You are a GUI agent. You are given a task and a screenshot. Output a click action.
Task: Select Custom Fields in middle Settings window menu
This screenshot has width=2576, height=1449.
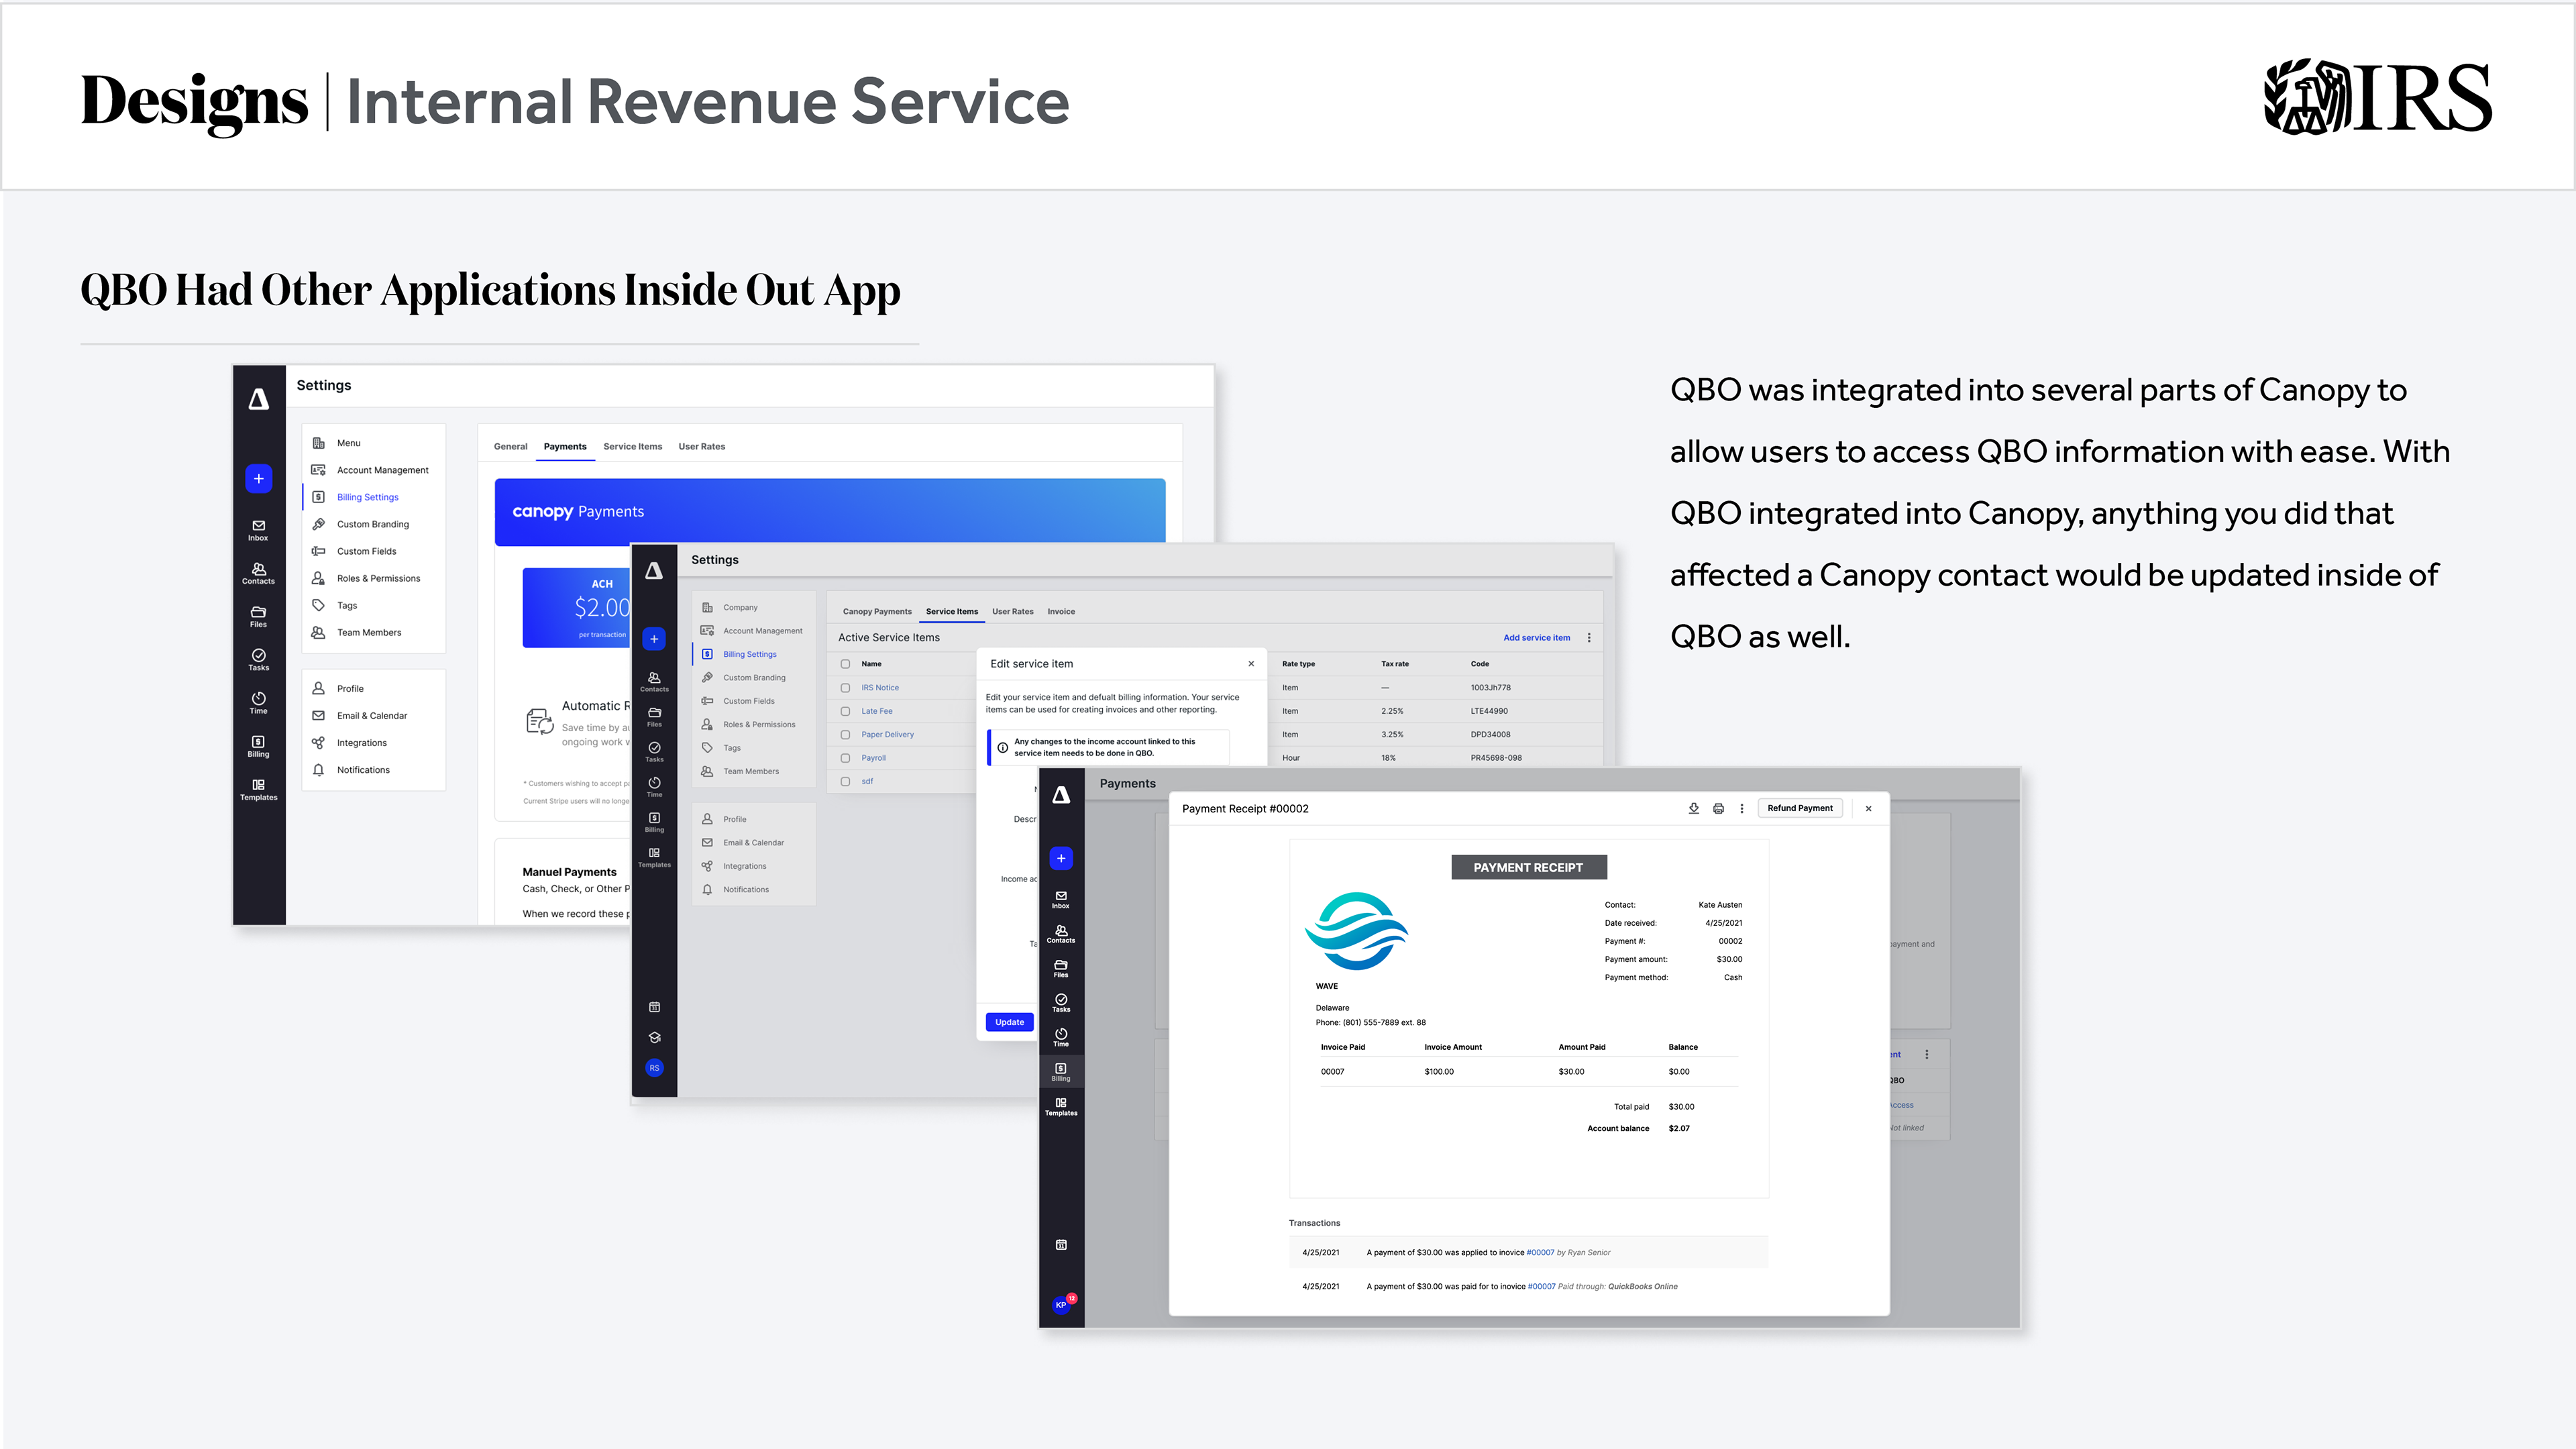(754, 701)
